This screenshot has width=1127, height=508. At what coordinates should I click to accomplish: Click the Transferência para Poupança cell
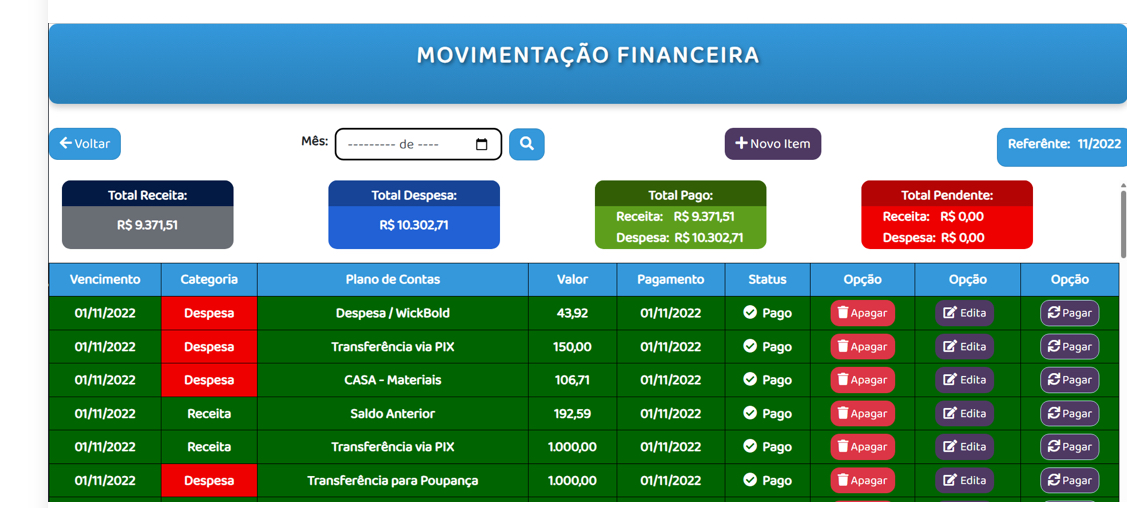(392, 481)
